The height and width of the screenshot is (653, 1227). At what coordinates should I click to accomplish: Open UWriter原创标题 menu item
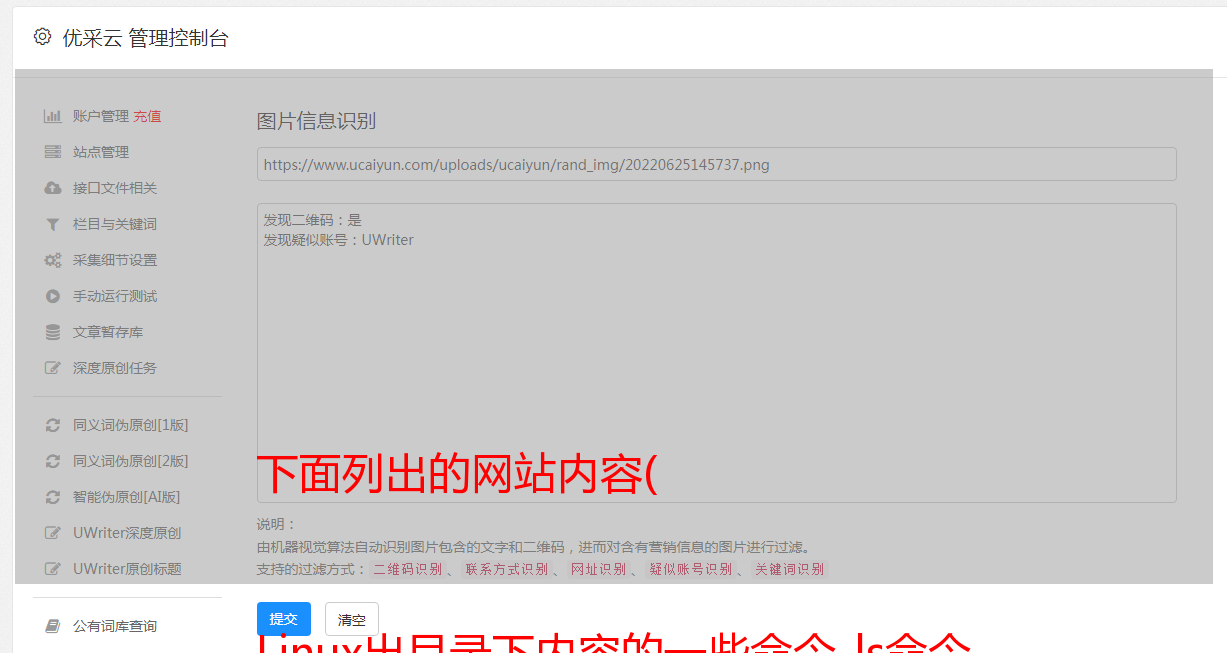tap(127, 569)
